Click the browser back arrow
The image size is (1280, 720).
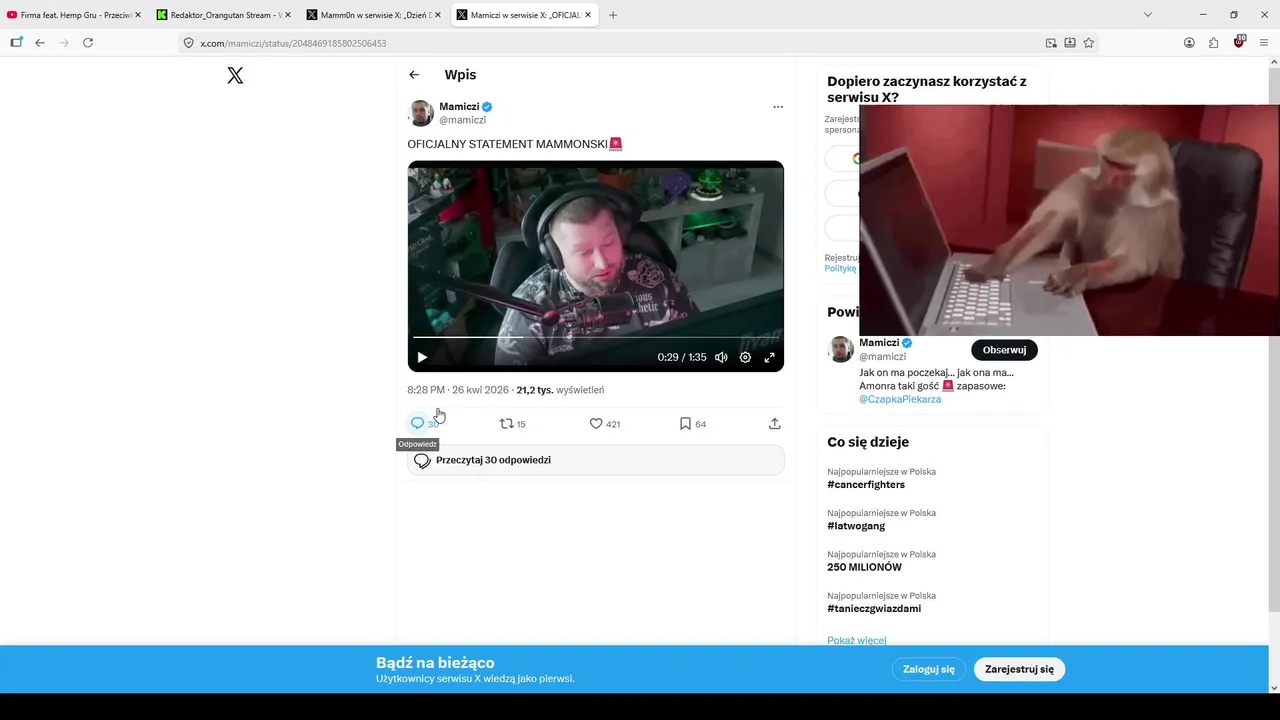click(x=40, y=43)
